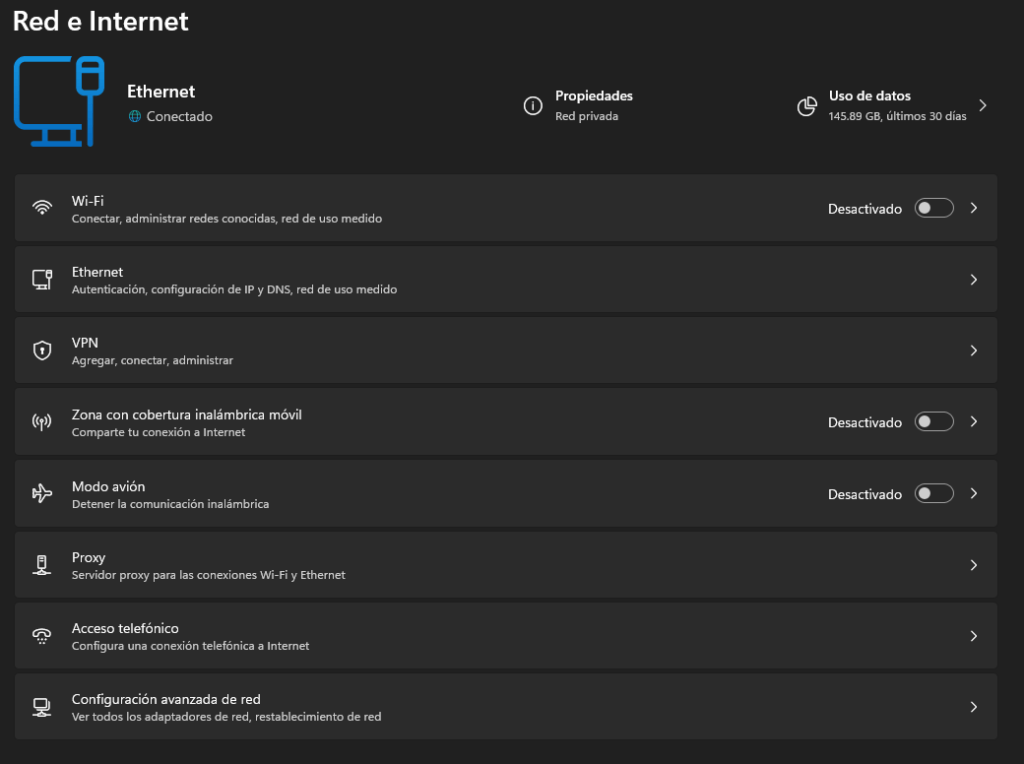The height and width of the screenshot is (764, 1024).
Task: Open Configuración avanzada de red chevron
Action: 974,707
